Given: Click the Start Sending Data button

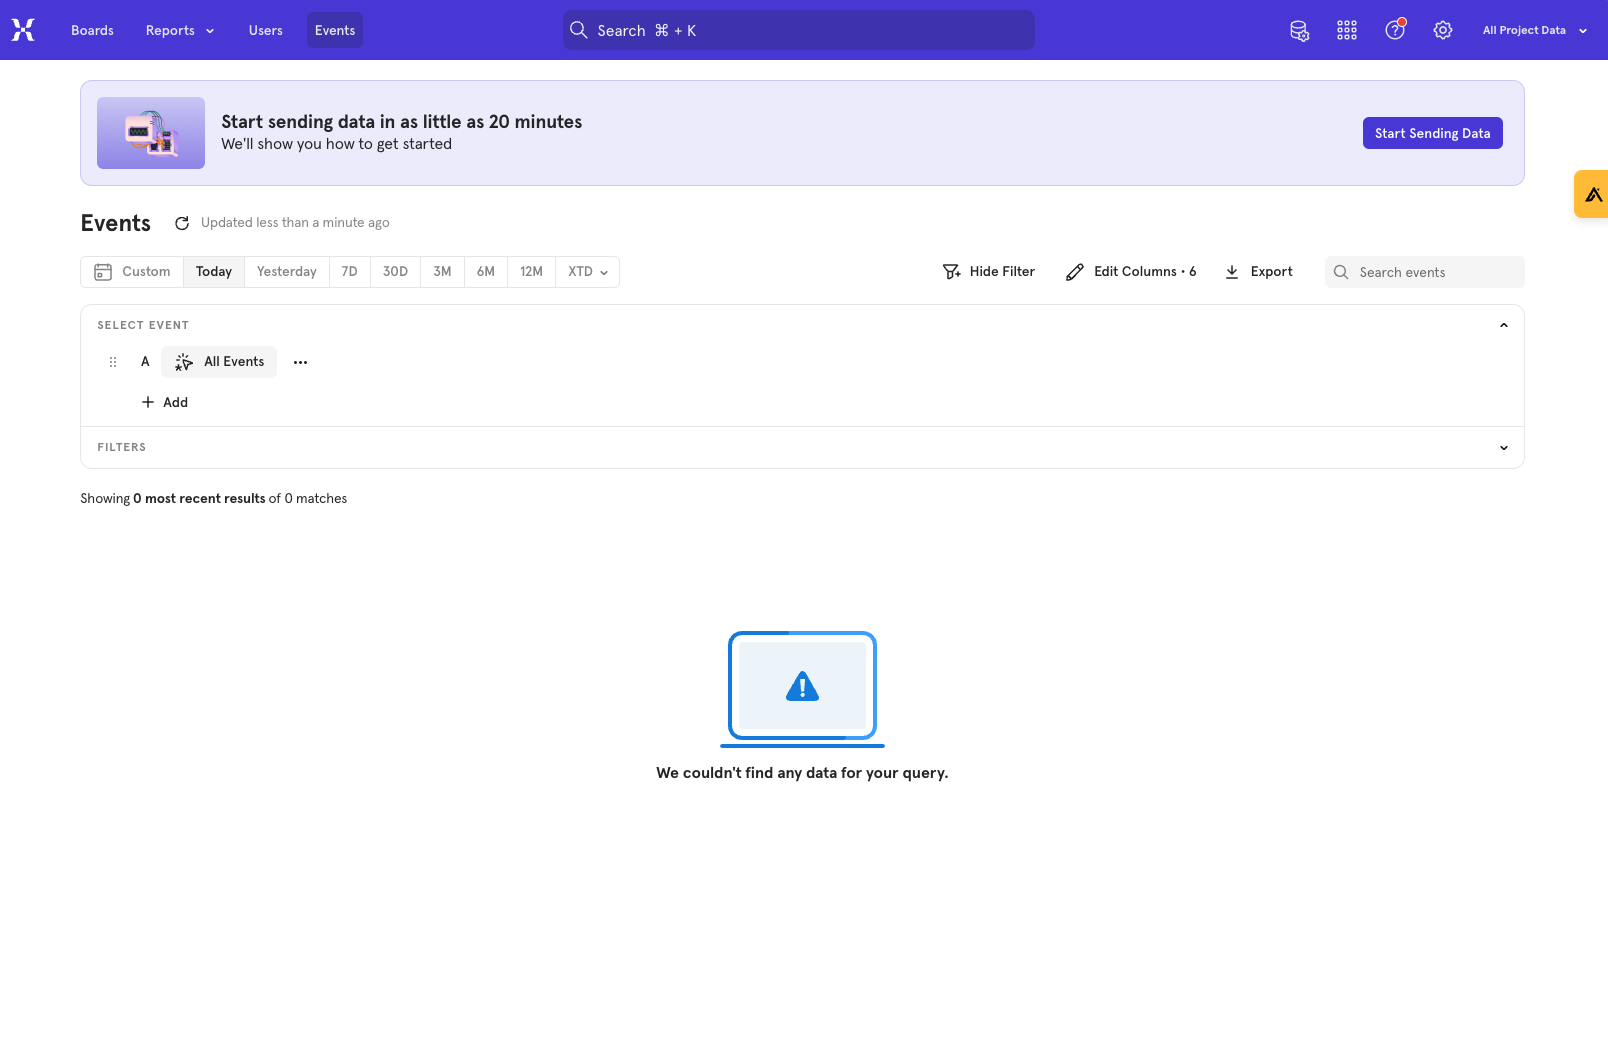Looking at the screenshot, I should pyautogui.click(x=1432, y=133).
